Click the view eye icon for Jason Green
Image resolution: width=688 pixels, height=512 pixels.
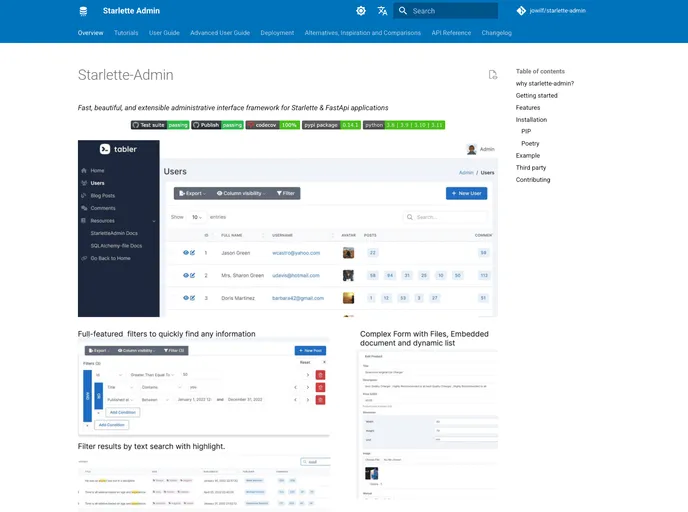[x=186, y=253]
